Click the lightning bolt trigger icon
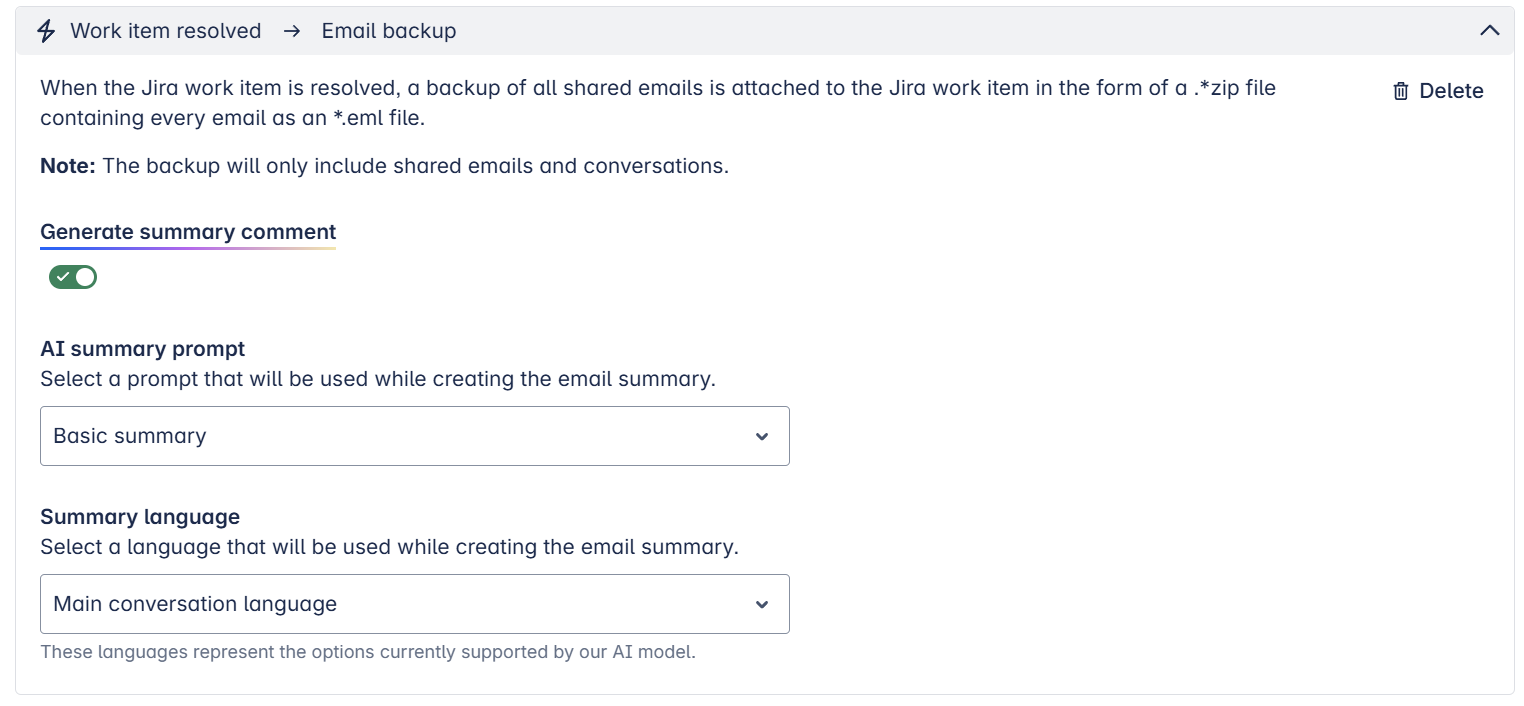Image resolution: width=1524 pixels, height=706 pixels. [46, 31]
